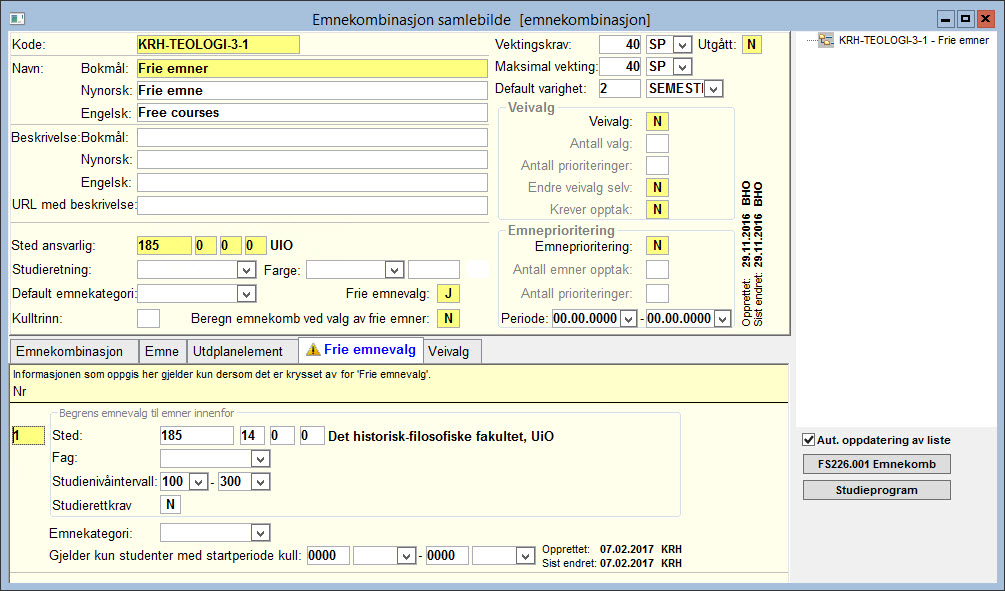
Task: Select KRH-TEOLOGI-3-1 - Frie emner tree item
Action: [913, 40]
